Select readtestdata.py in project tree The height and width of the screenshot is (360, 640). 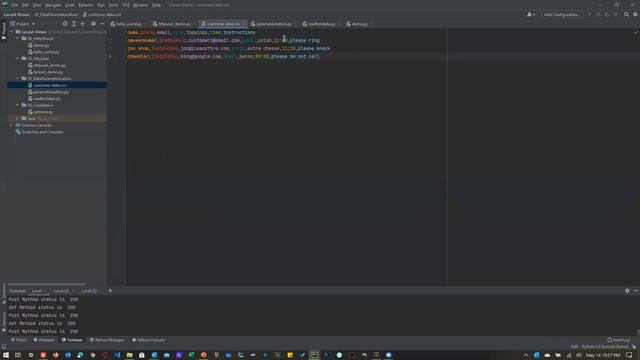point(44,99)
